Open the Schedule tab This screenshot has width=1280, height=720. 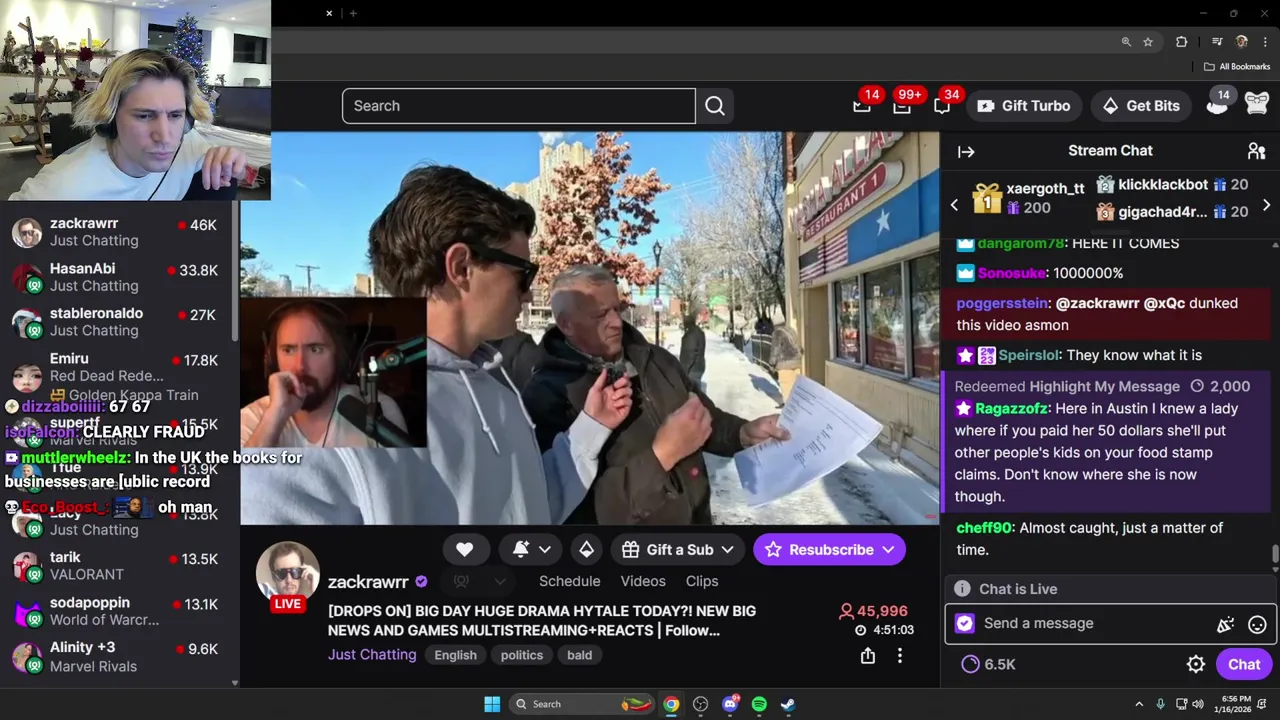569,581
